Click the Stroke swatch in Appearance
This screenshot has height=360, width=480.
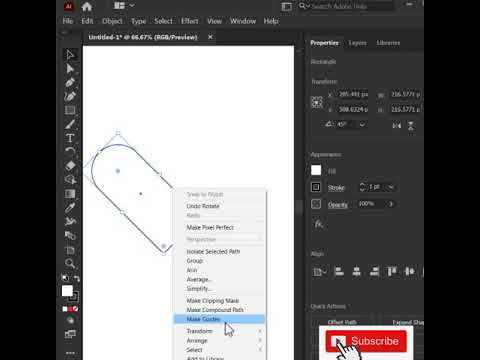[316, 187]
